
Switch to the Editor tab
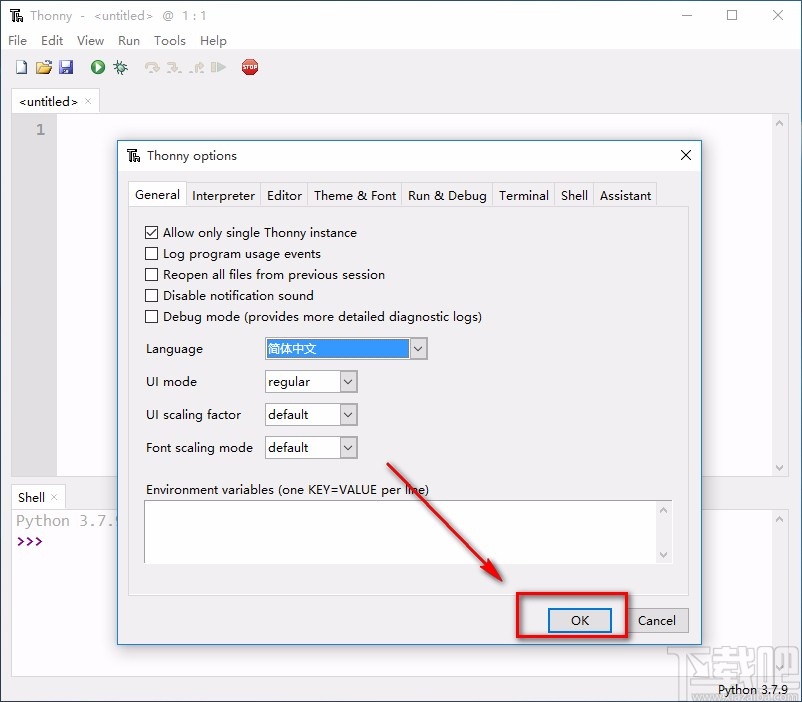[x=284, y=195]
